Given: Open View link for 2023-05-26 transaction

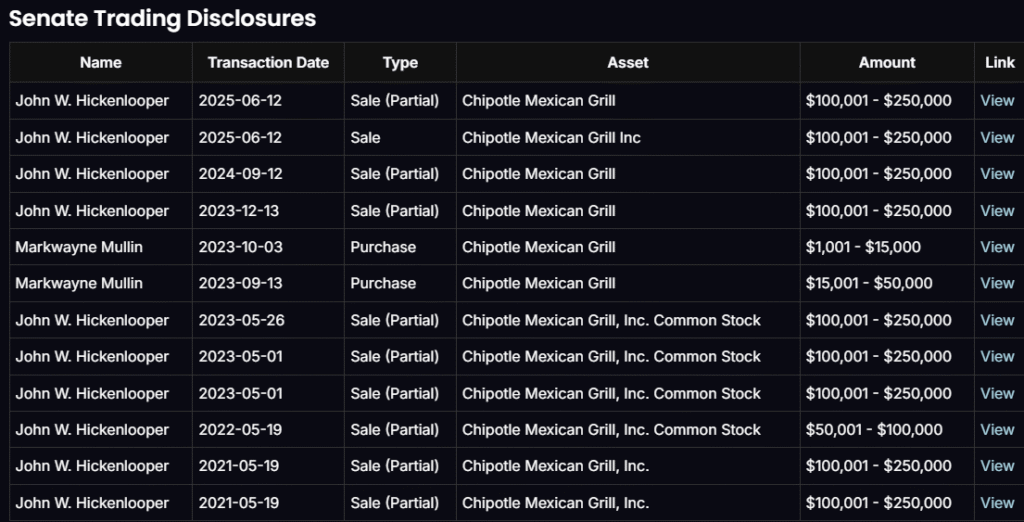Looking at the screenshot, I should (997, 321).
